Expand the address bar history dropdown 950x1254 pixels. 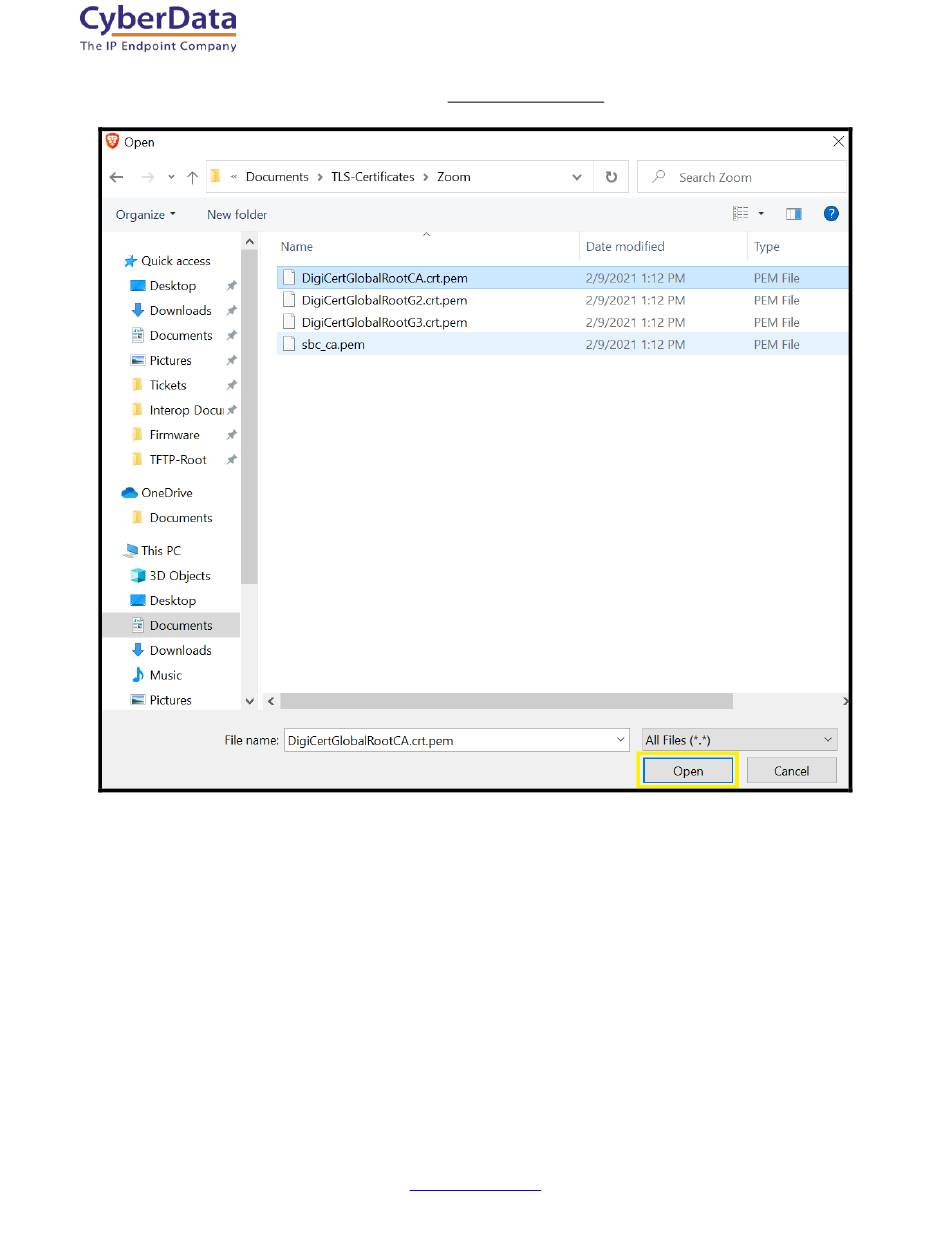click(577, 177)
